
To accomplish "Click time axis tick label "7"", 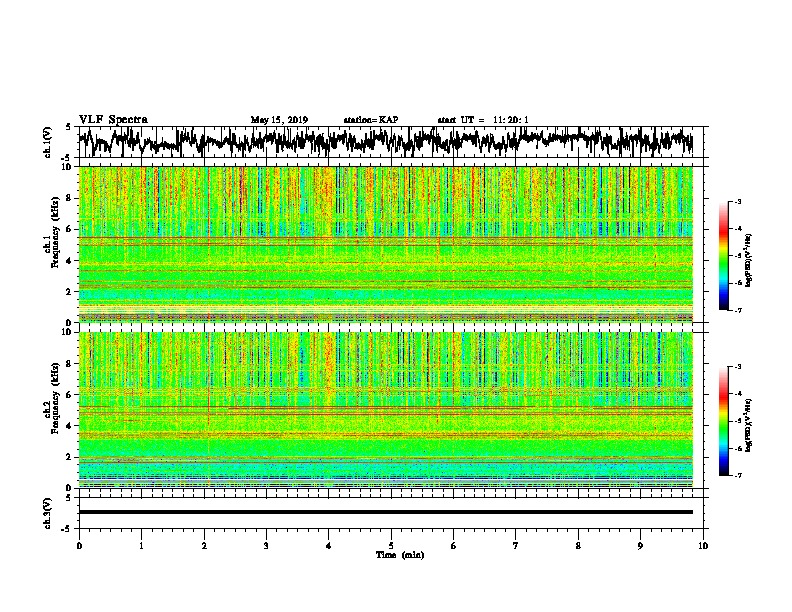I will click(516, 545).
